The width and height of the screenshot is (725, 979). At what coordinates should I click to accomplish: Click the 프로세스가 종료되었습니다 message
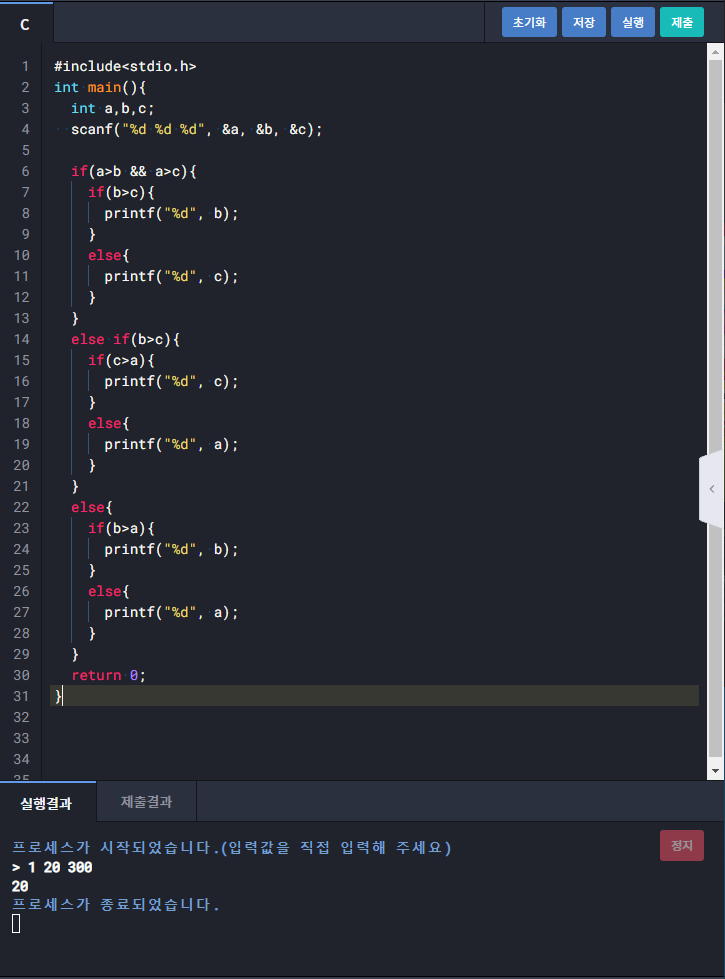click(116, 905)
